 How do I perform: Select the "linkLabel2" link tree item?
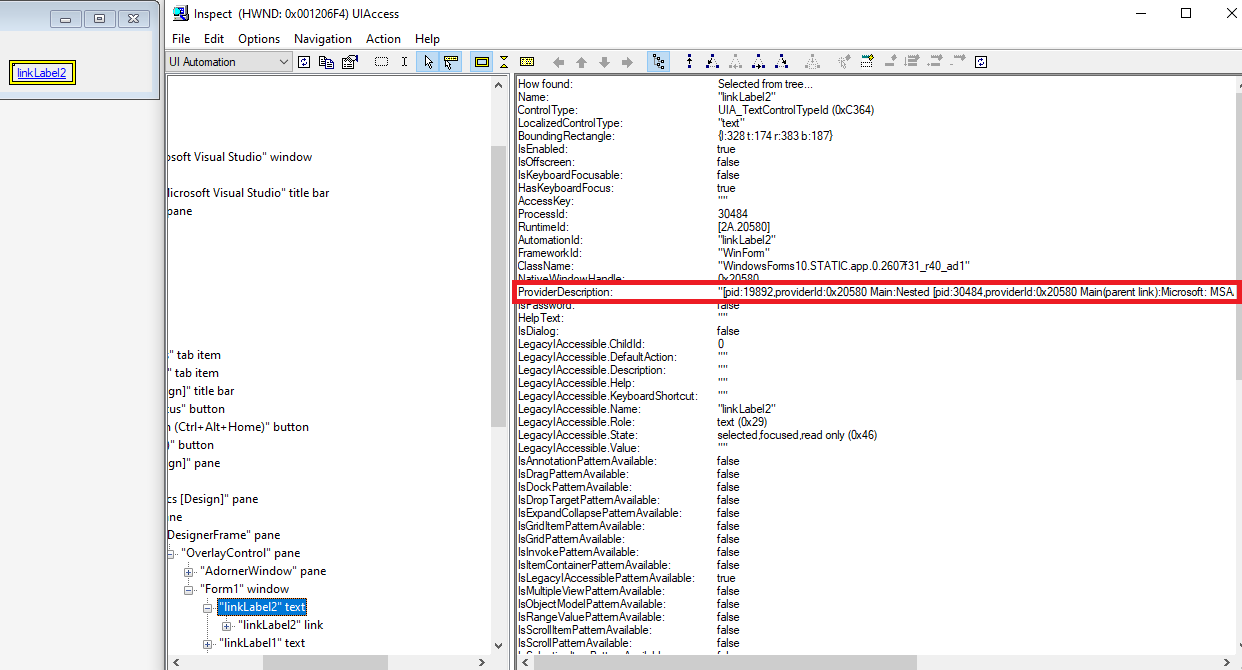point(280,625)
